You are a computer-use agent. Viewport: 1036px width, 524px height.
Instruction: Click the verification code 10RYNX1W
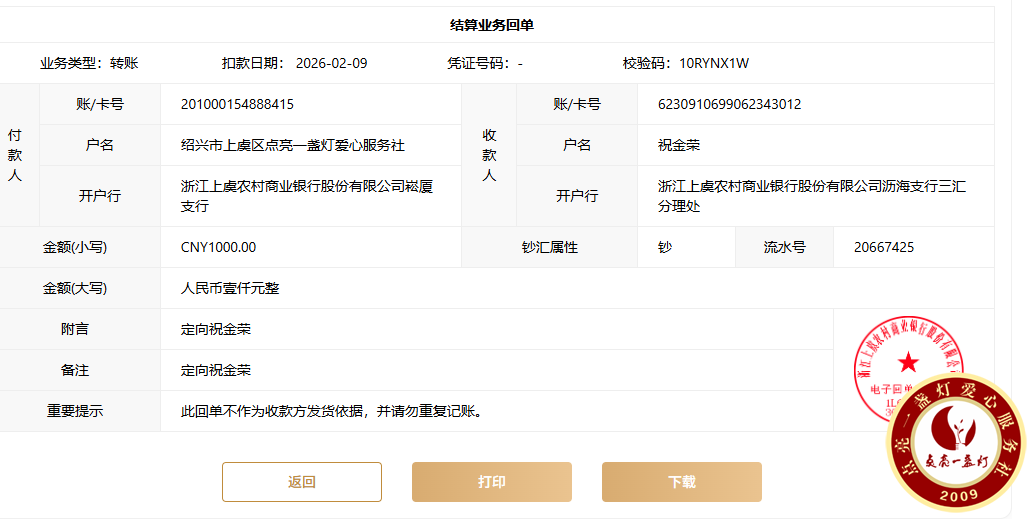(714, 63)
